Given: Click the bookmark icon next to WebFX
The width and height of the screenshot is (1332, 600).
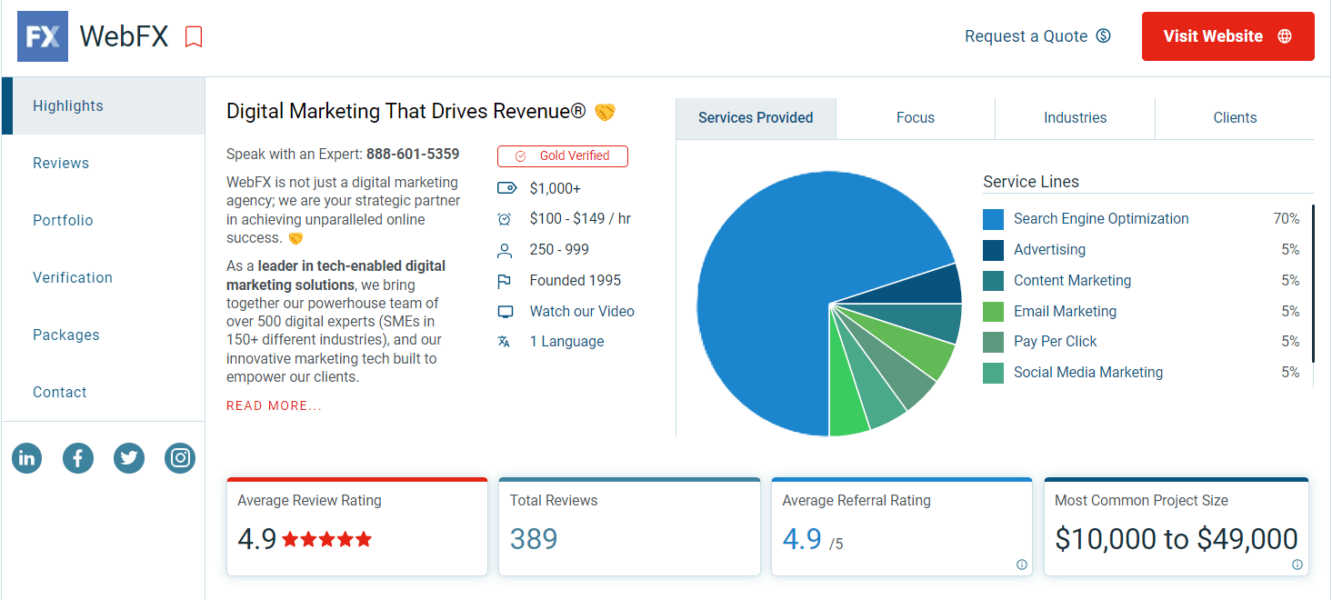Looking at the screenshot, I should (193, 35).
